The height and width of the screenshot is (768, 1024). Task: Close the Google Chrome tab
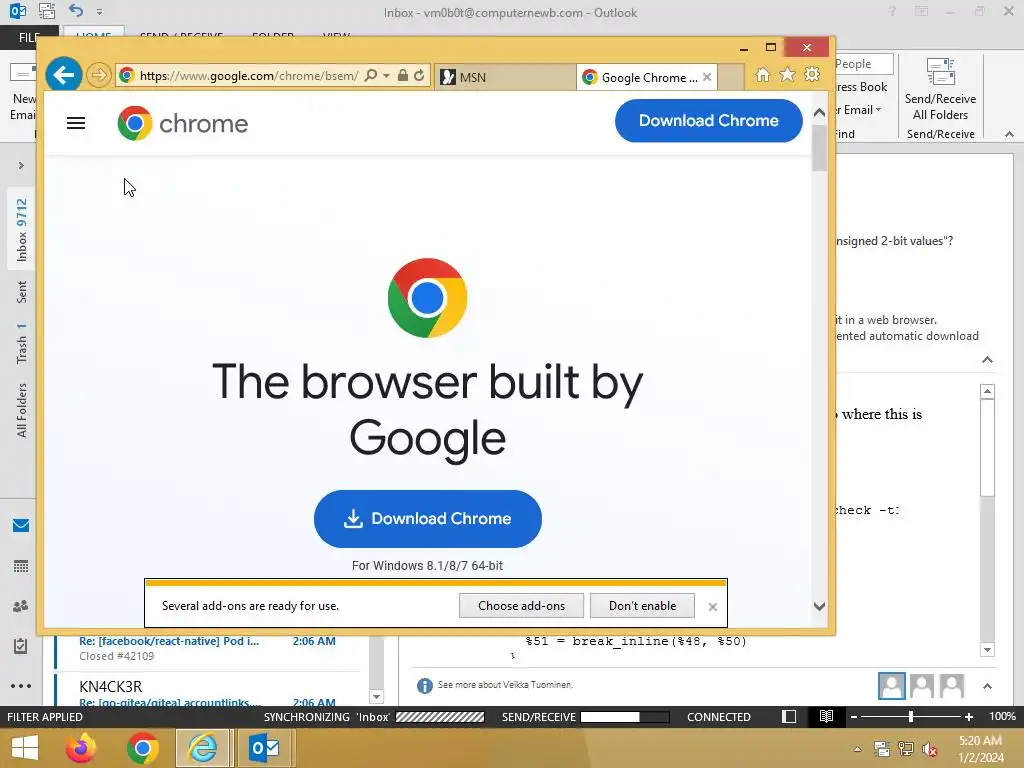click(x=707, y=77)
